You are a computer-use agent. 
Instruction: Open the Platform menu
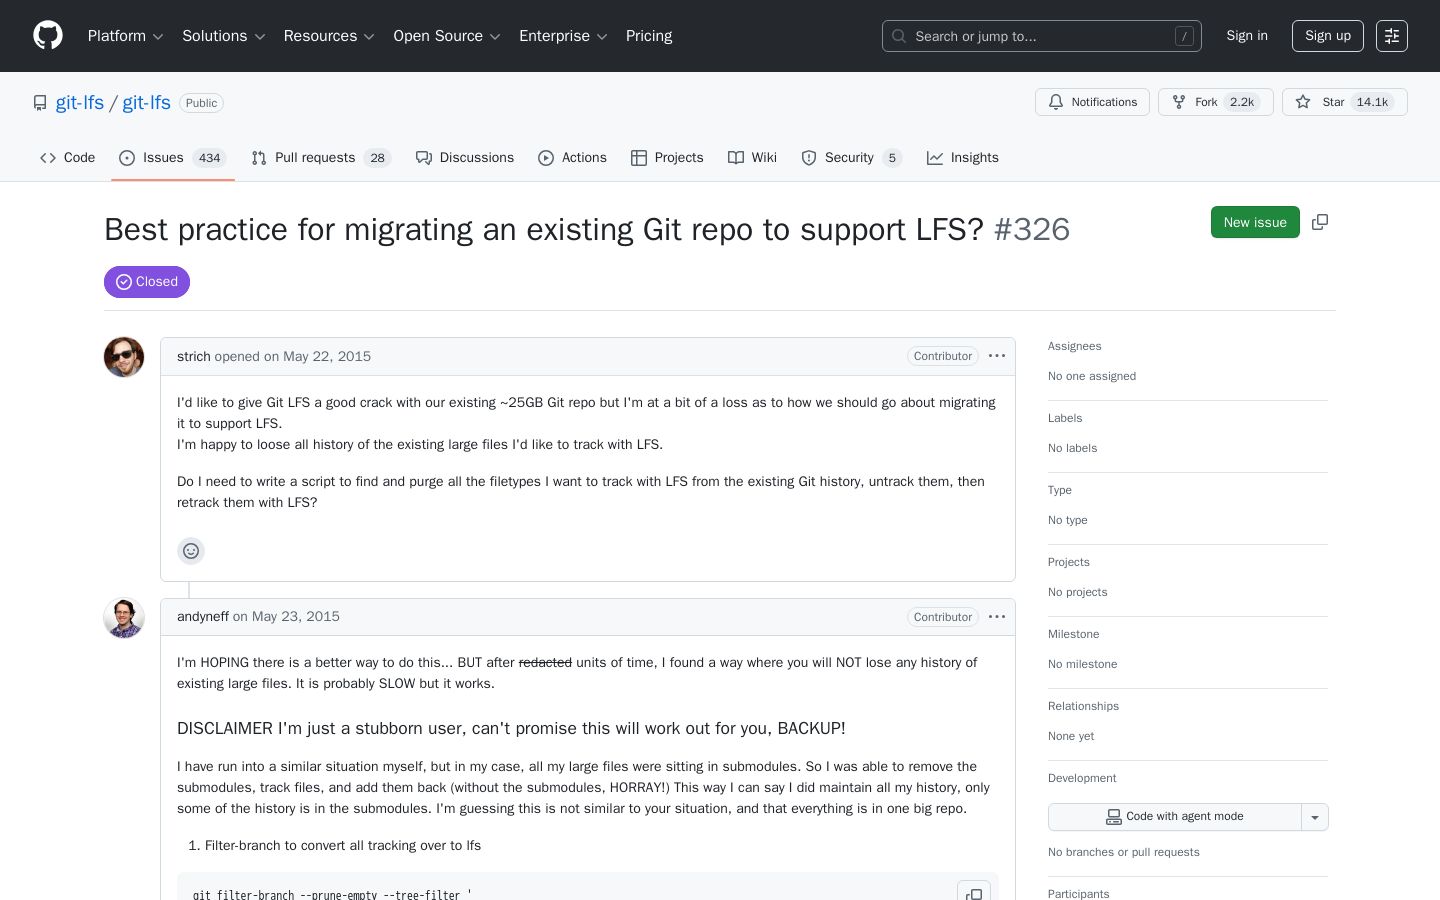[126, 36]
